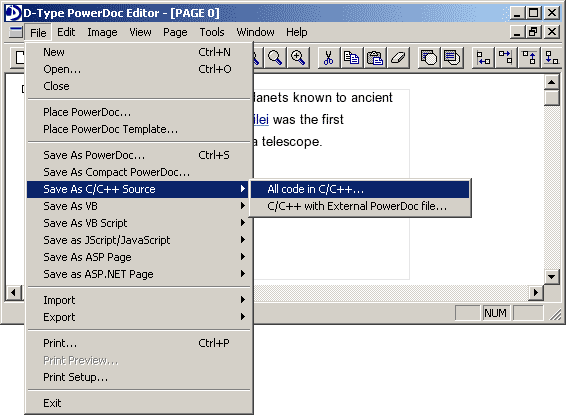Click the Copy icon in toolbar

[352, 58]
